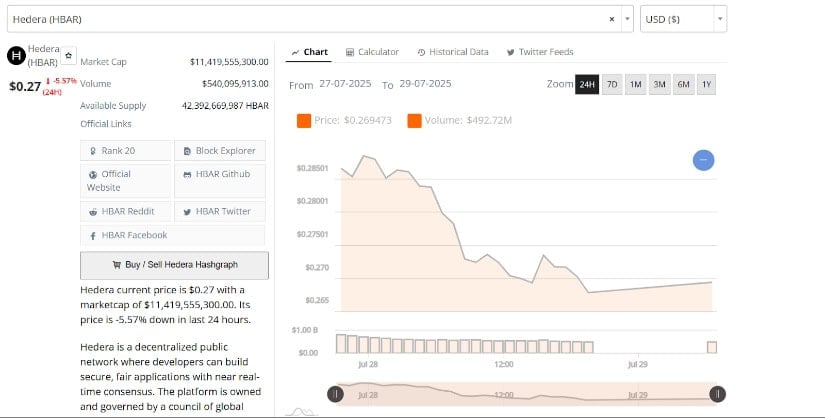The height and width of the screenshot is (418, 825).
Task: Set the To date field 29-07-2025
Action: [x=425, y=84]
